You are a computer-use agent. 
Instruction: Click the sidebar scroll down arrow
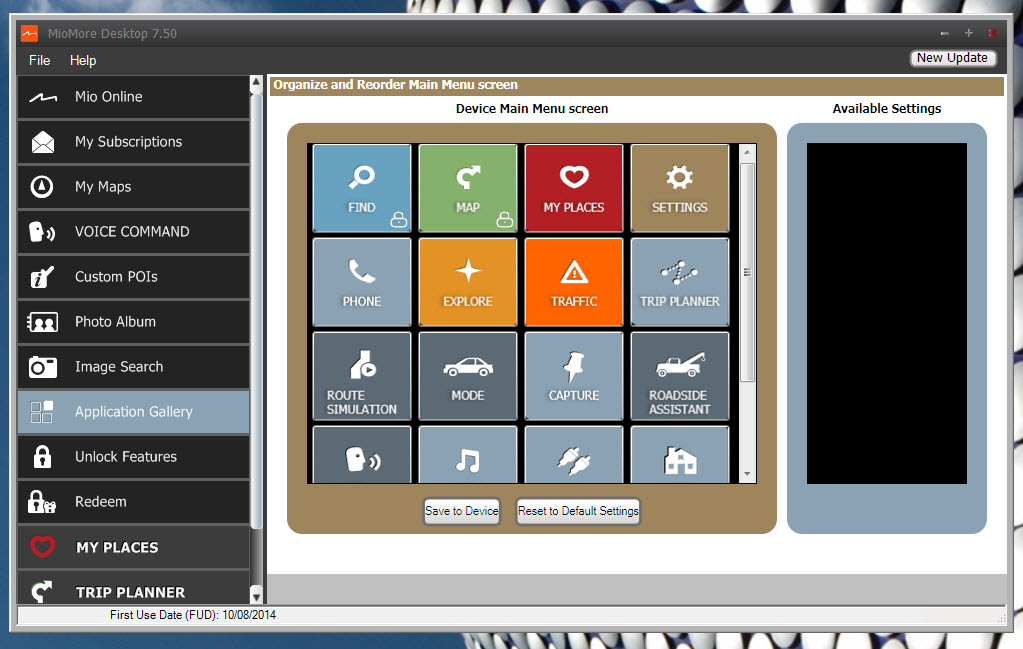256,596
